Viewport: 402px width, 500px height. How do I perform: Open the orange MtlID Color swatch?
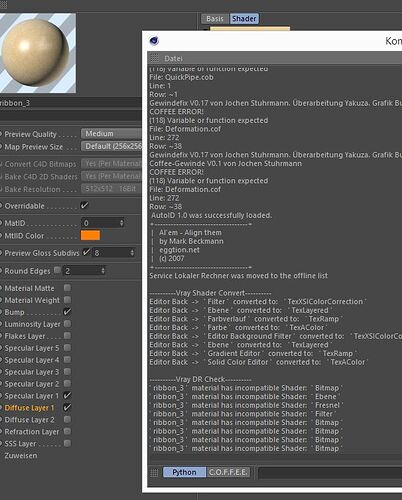coord(90,235)
